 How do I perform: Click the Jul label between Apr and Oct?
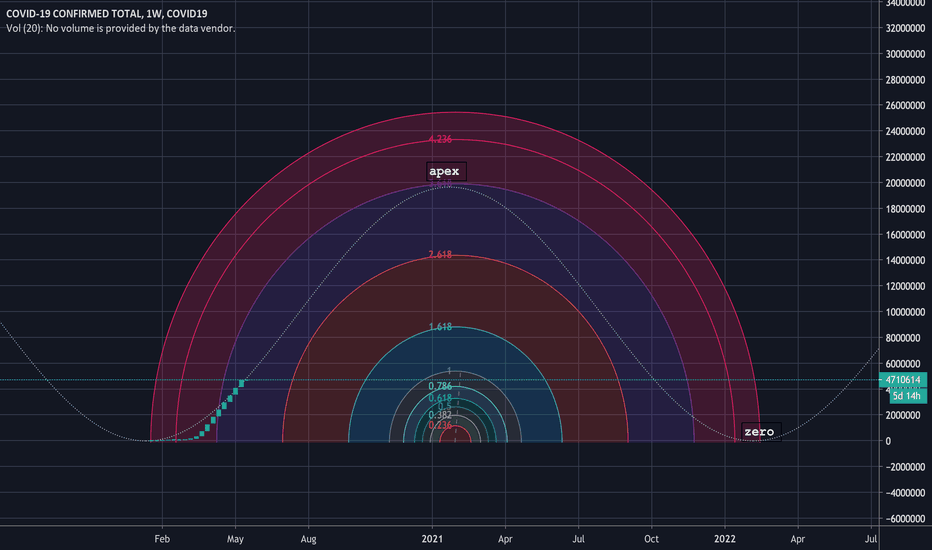click(x=578, y=539)
